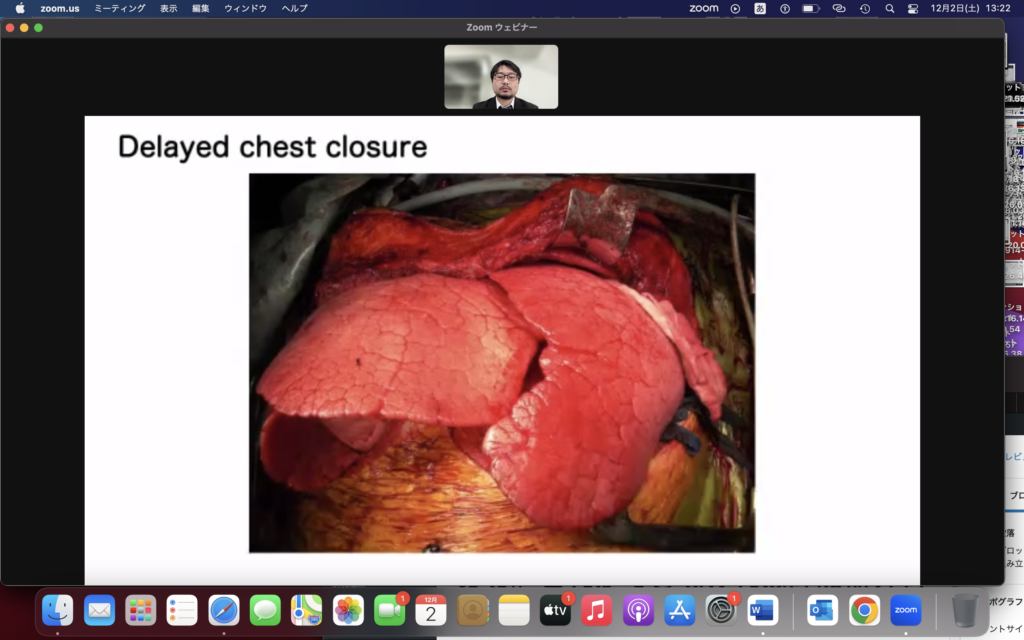Open Safari from the Dock
Image resolution: width=1024 pixels, height=640 pixels.
(223, 609)
